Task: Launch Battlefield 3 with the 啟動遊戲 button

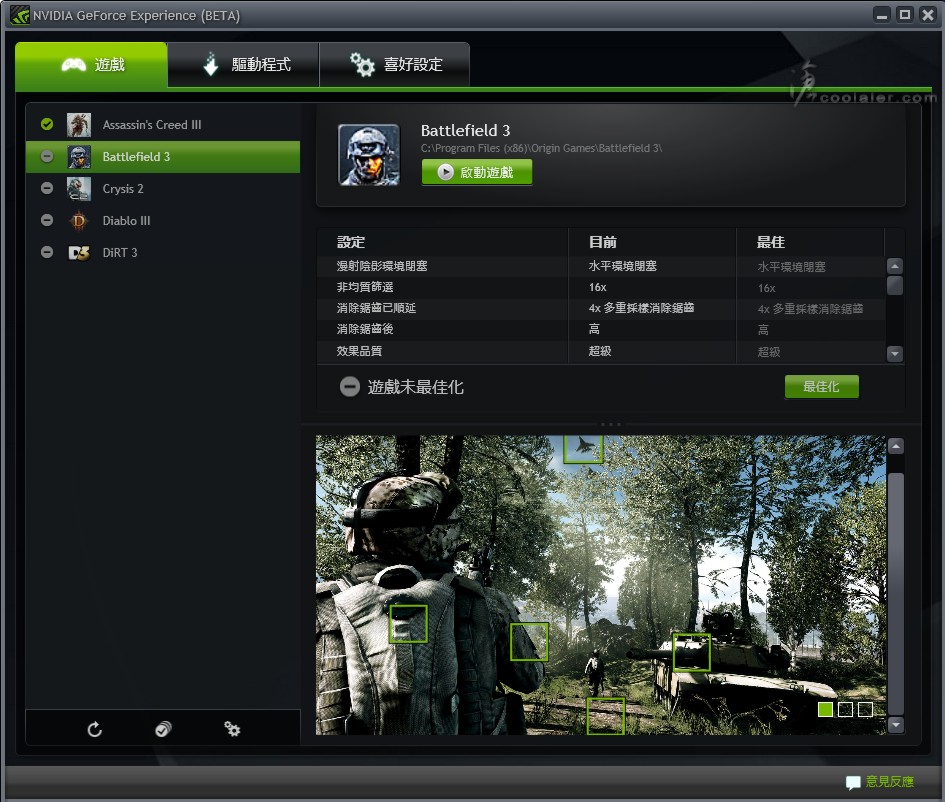Action: click(x=477, y=172)
